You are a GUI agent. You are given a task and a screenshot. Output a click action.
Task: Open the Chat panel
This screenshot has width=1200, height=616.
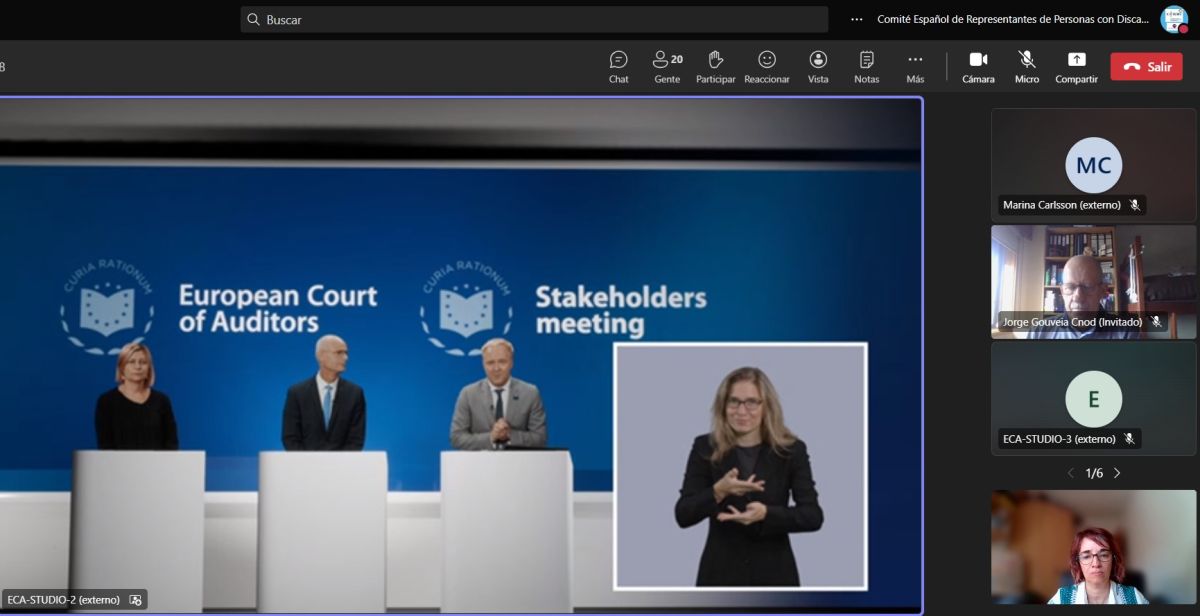[618, 67]
